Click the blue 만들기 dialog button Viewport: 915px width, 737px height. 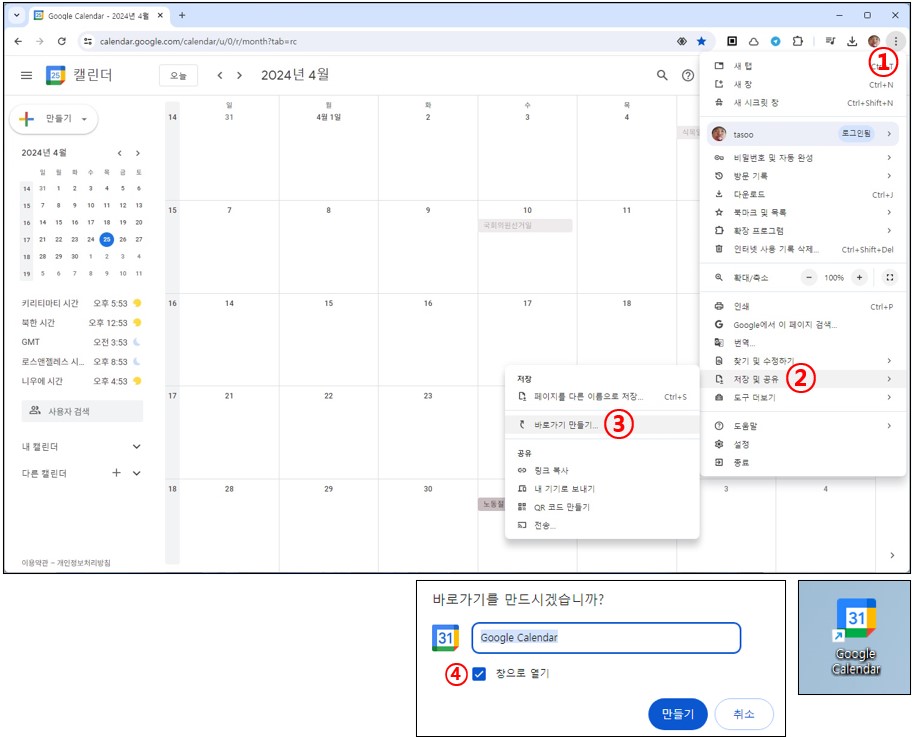[678, 714]
